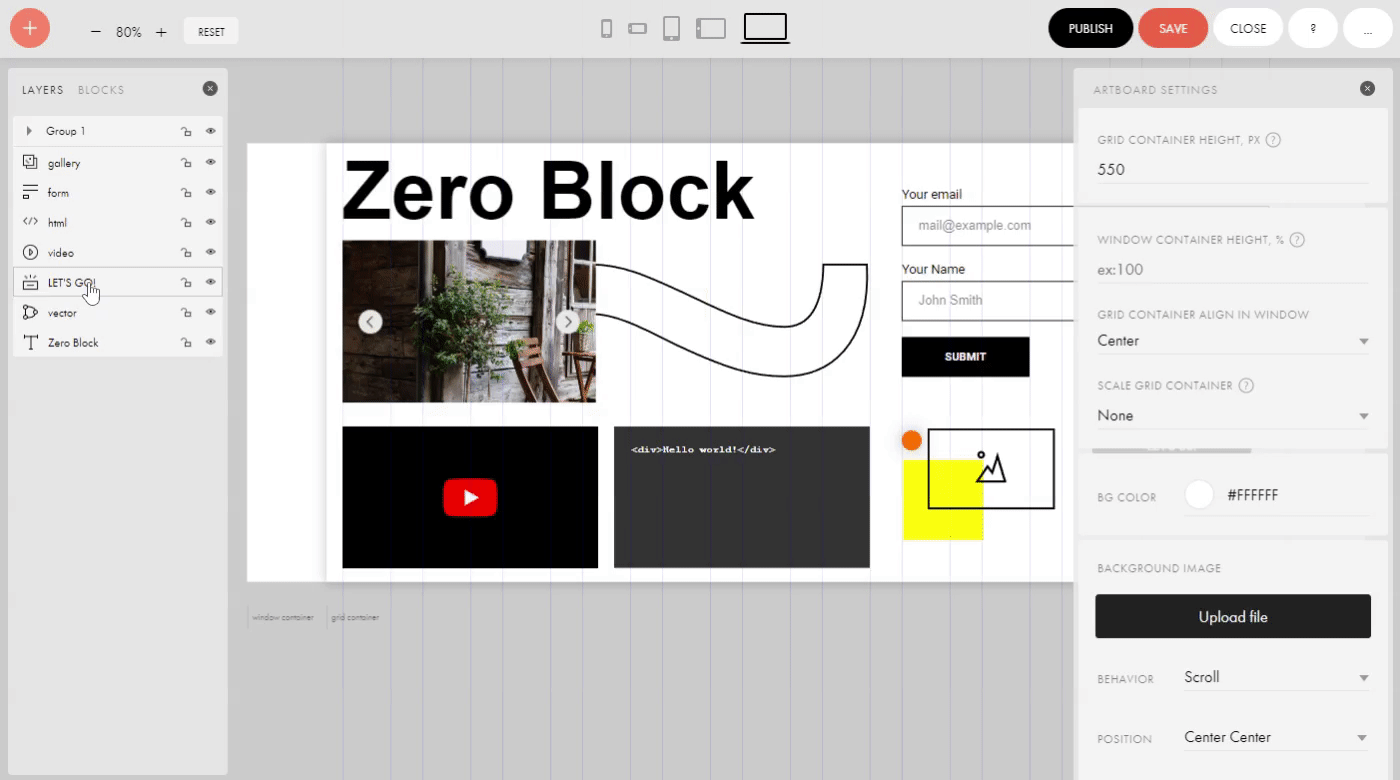Select the mobile portrait preview icon

(x=606, y=28)
